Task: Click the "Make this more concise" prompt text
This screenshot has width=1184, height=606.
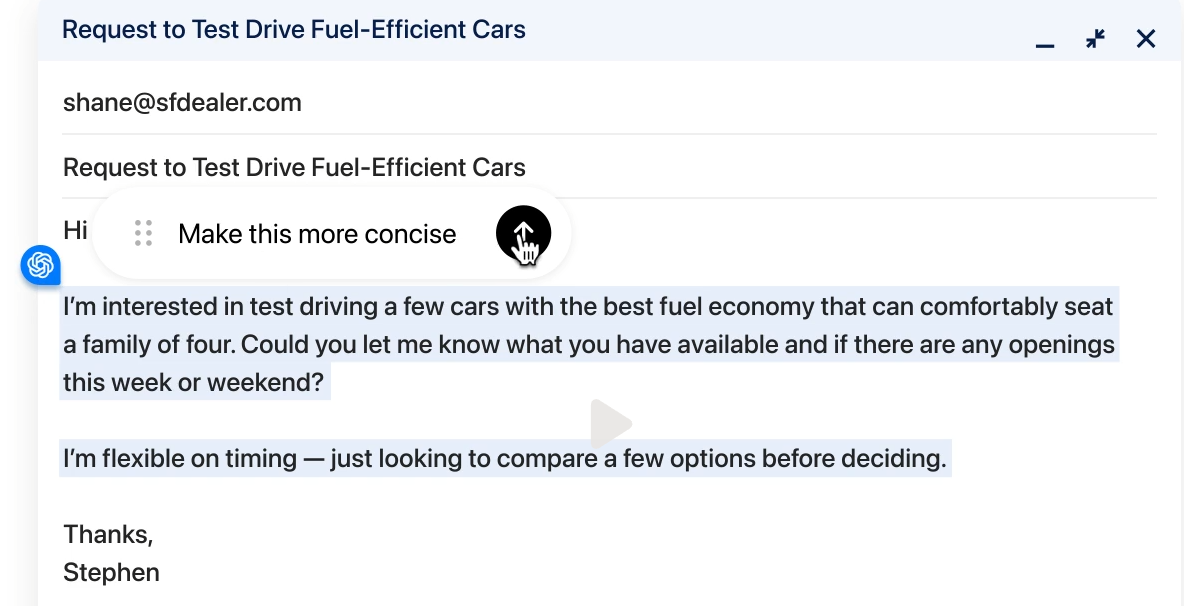Action: (317, 234)
